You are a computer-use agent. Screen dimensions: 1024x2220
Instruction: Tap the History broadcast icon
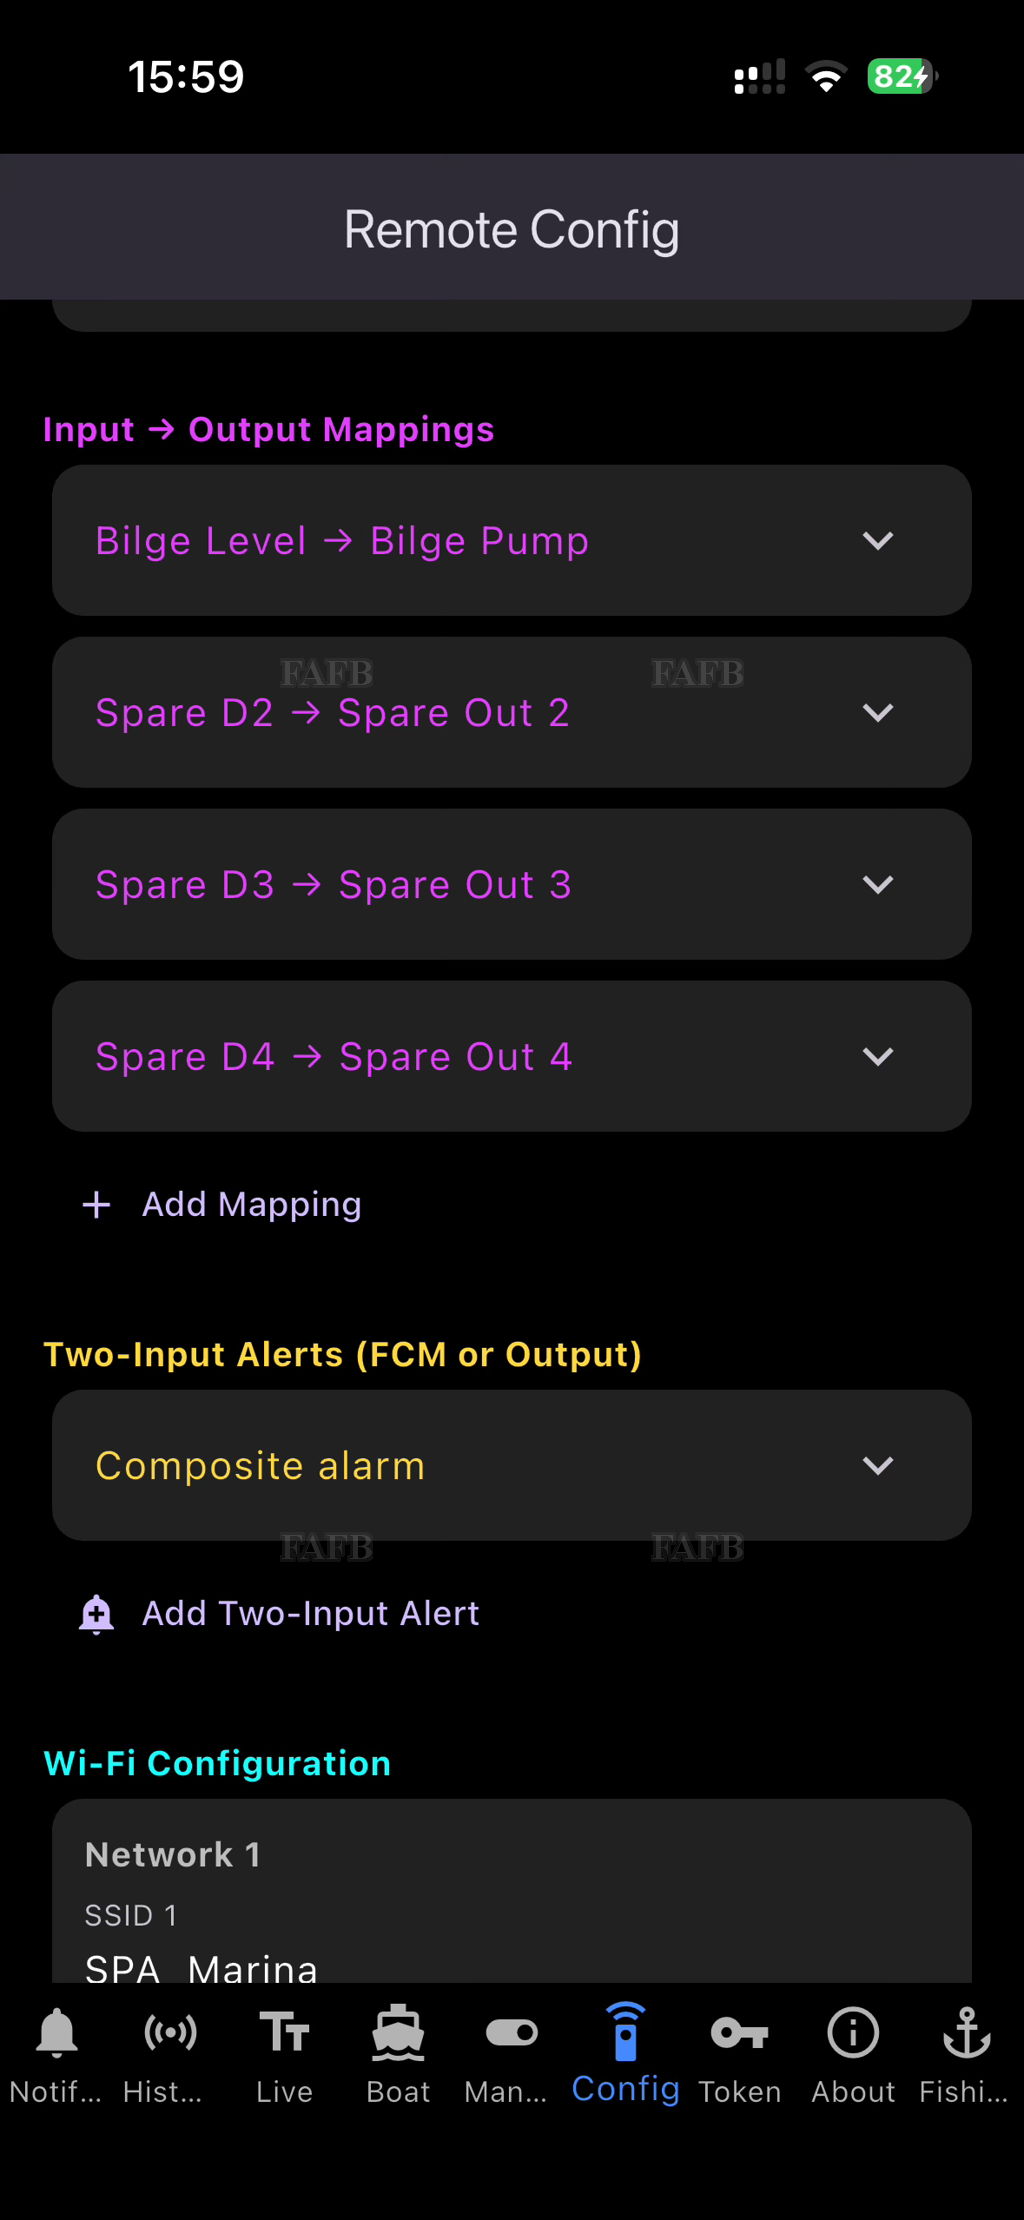(170, 2034)
